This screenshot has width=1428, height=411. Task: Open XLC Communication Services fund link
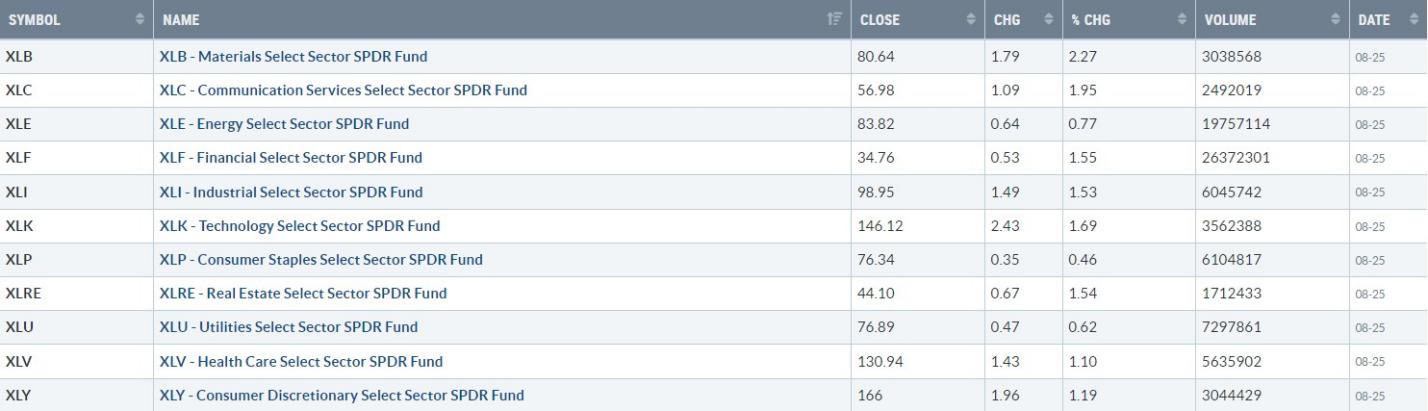343,90
